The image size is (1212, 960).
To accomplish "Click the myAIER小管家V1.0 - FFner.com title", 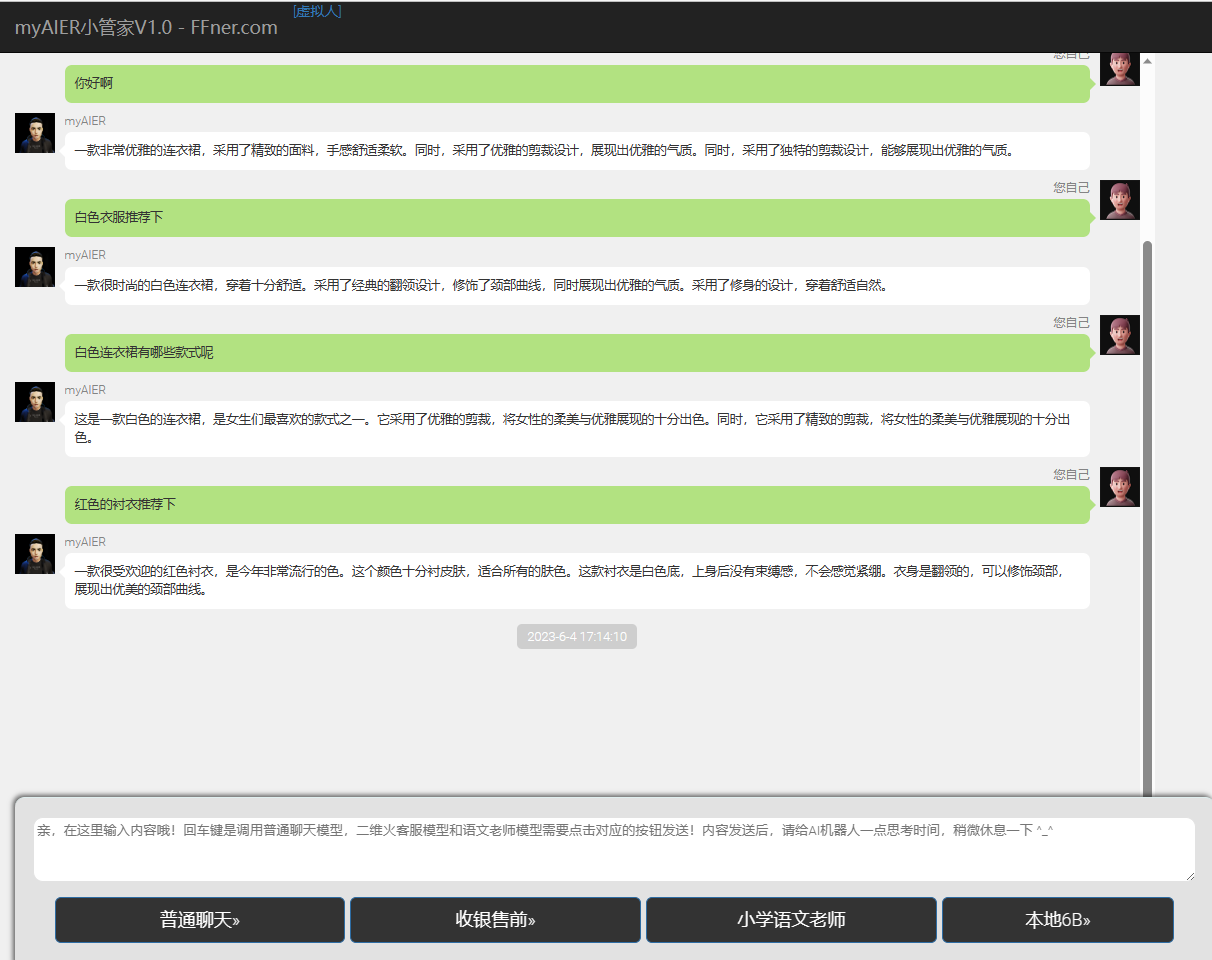I will (x=146, y=28).
